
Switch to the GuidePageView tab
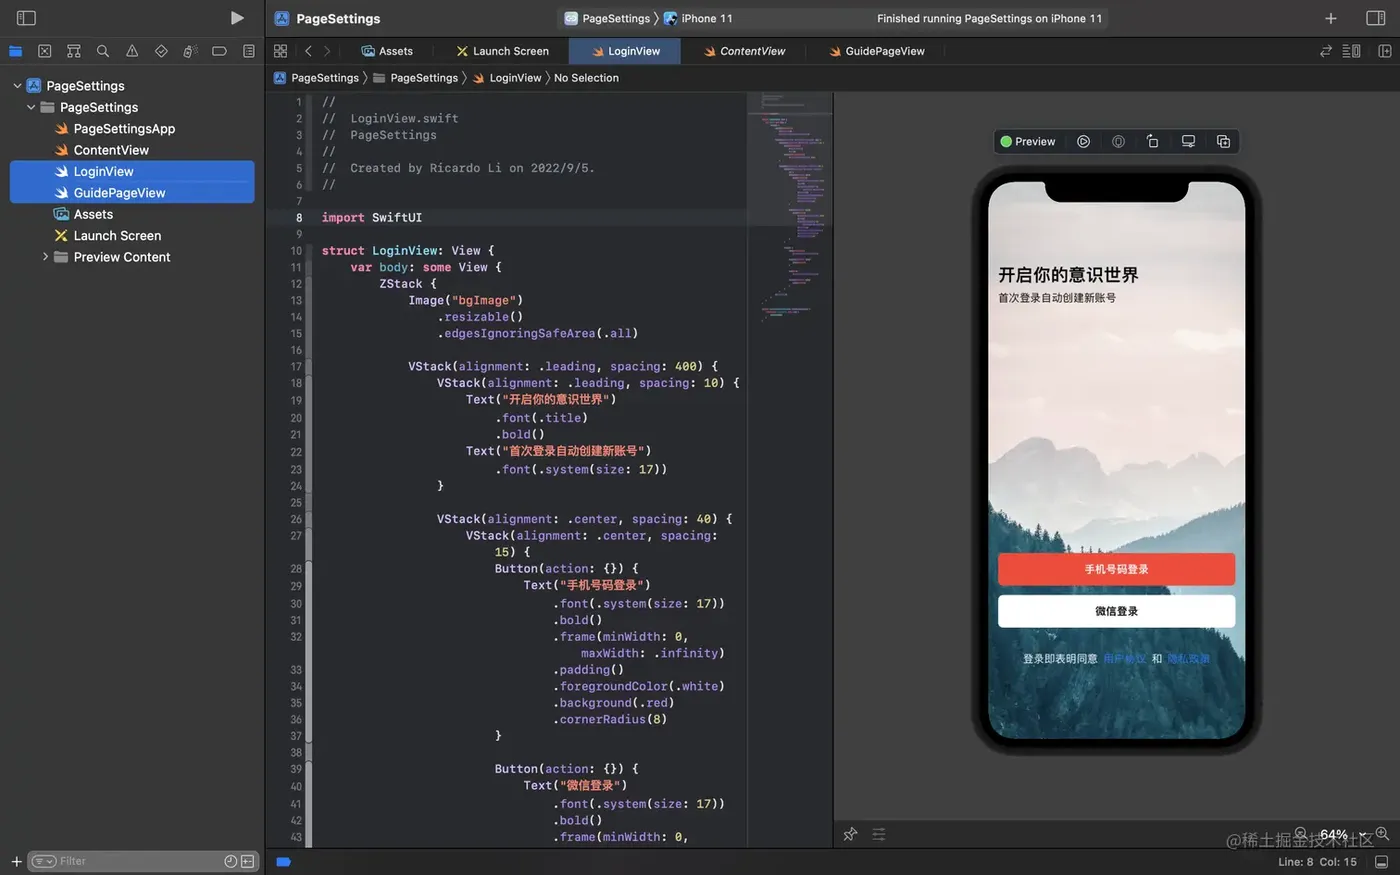click(876, 51)
